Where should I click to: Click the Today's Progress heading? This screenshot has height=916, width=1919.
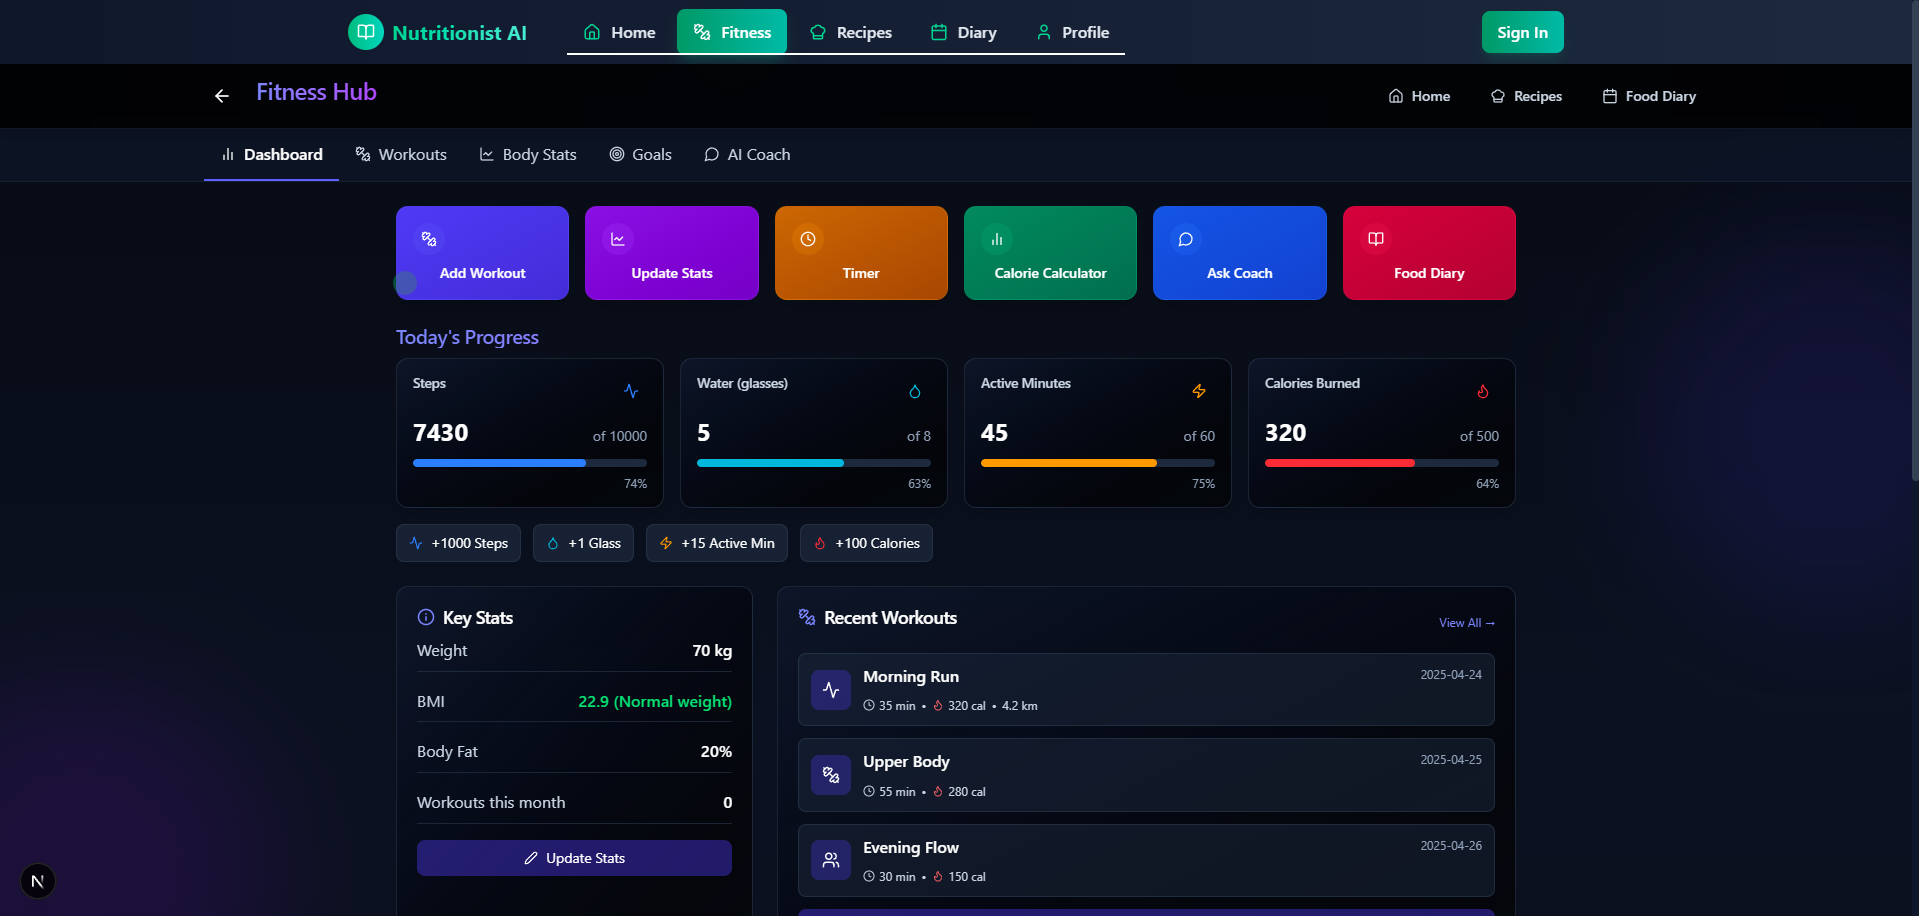467,337
